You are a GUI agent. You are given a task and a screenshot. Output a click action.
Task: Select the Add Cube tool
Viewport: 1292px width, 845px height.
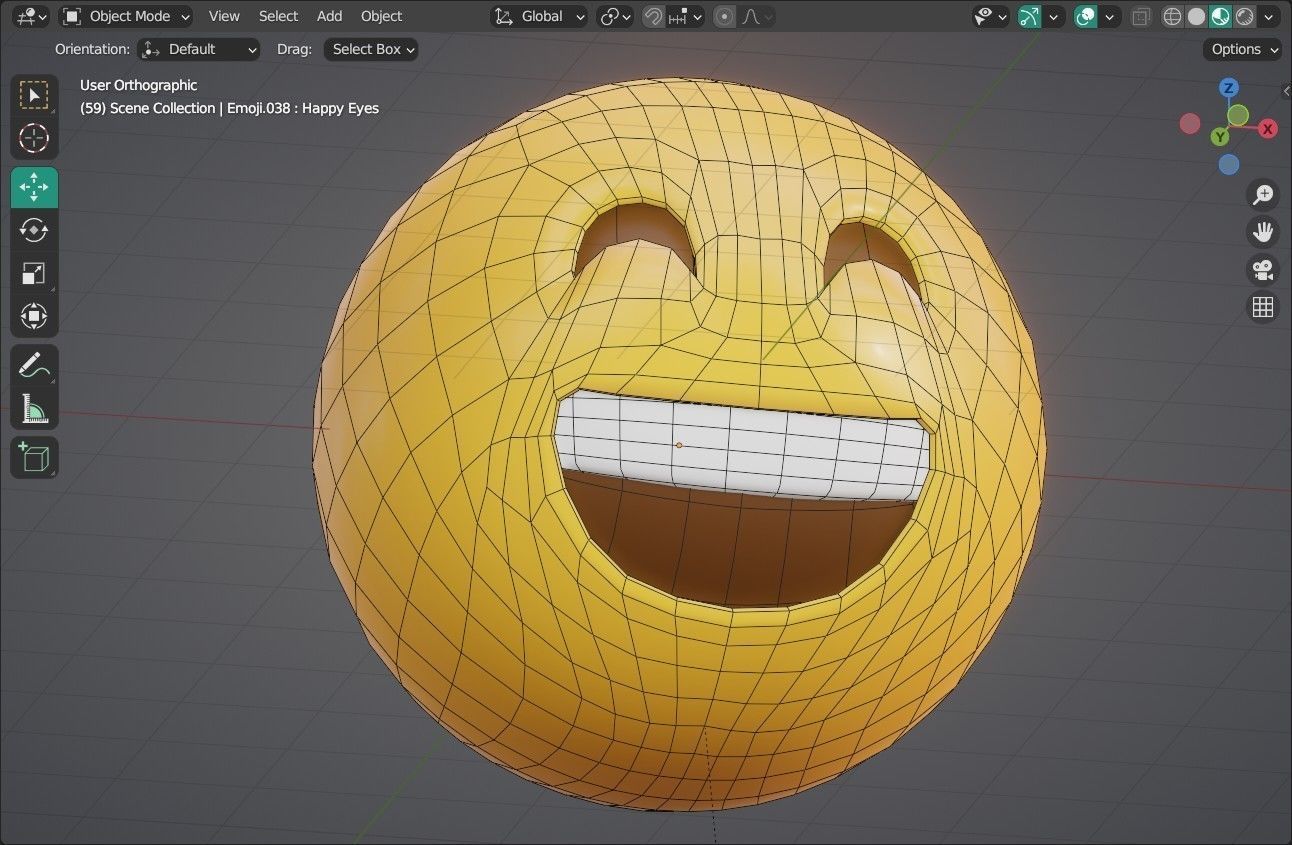tap(34, 458)
